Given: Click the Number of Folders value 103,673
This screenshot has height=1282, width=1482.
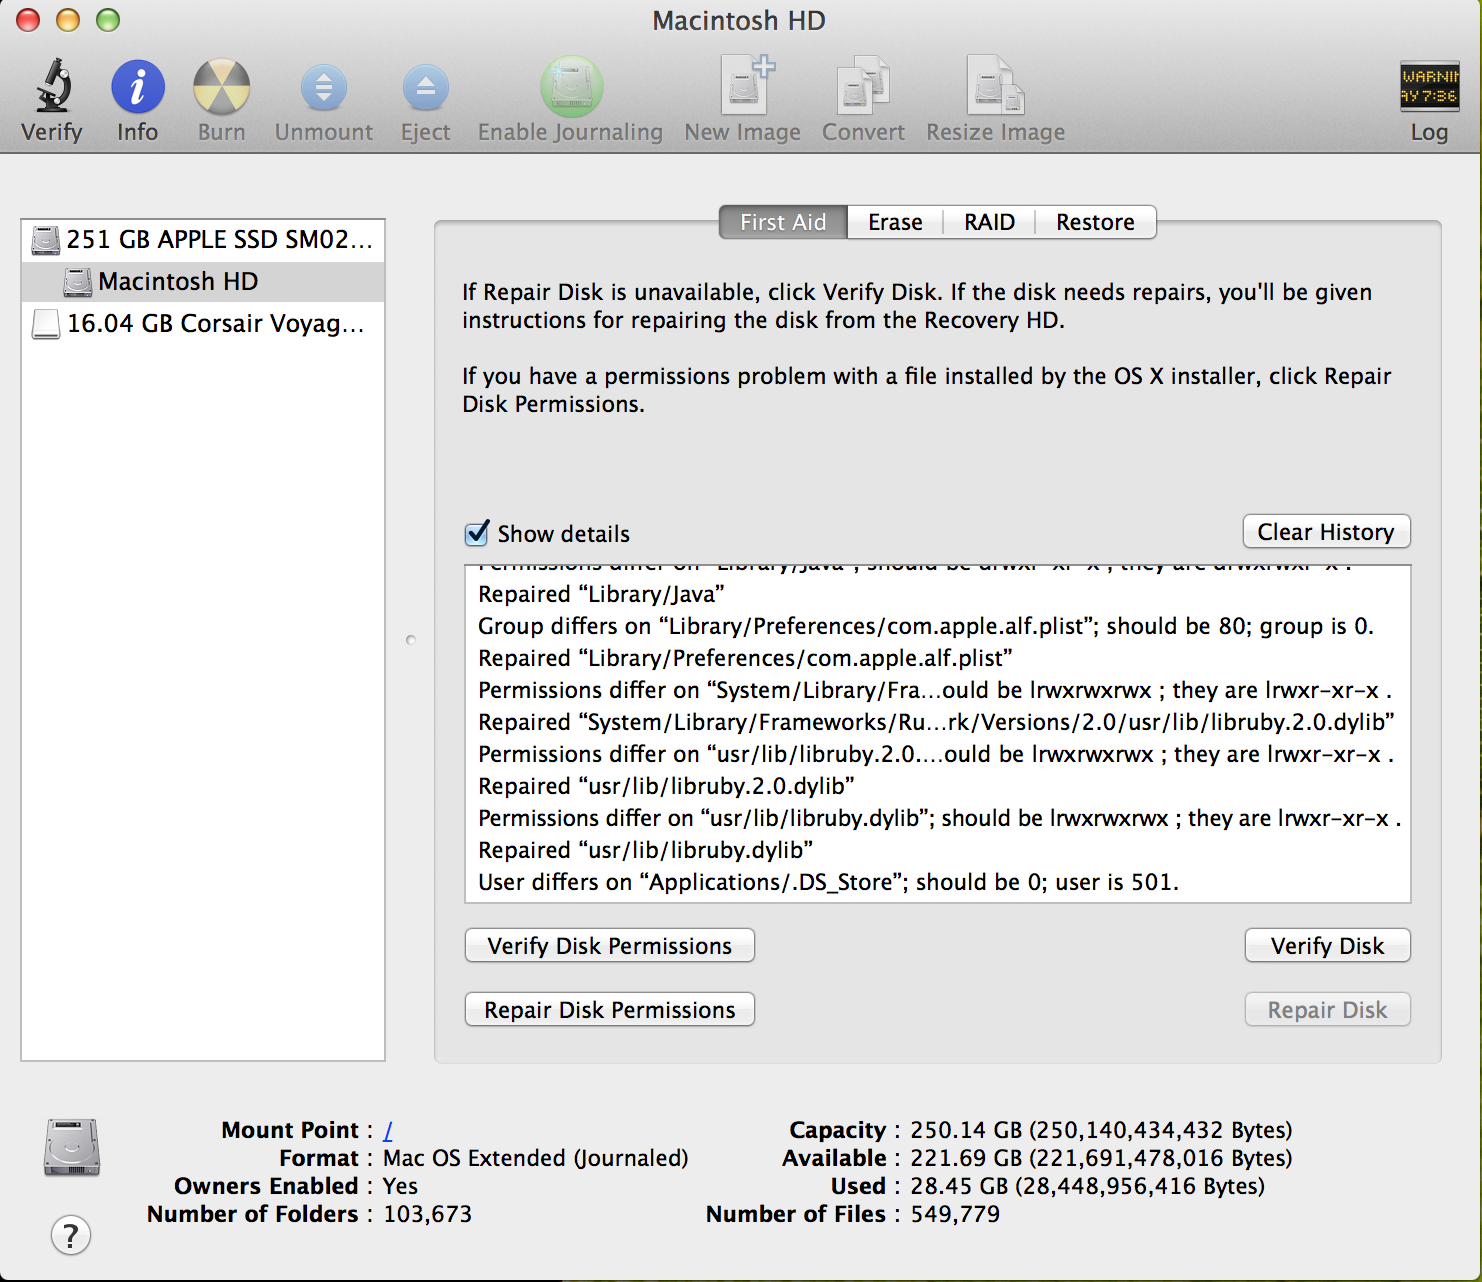Looking at the screenshot, I should 427,1214.
